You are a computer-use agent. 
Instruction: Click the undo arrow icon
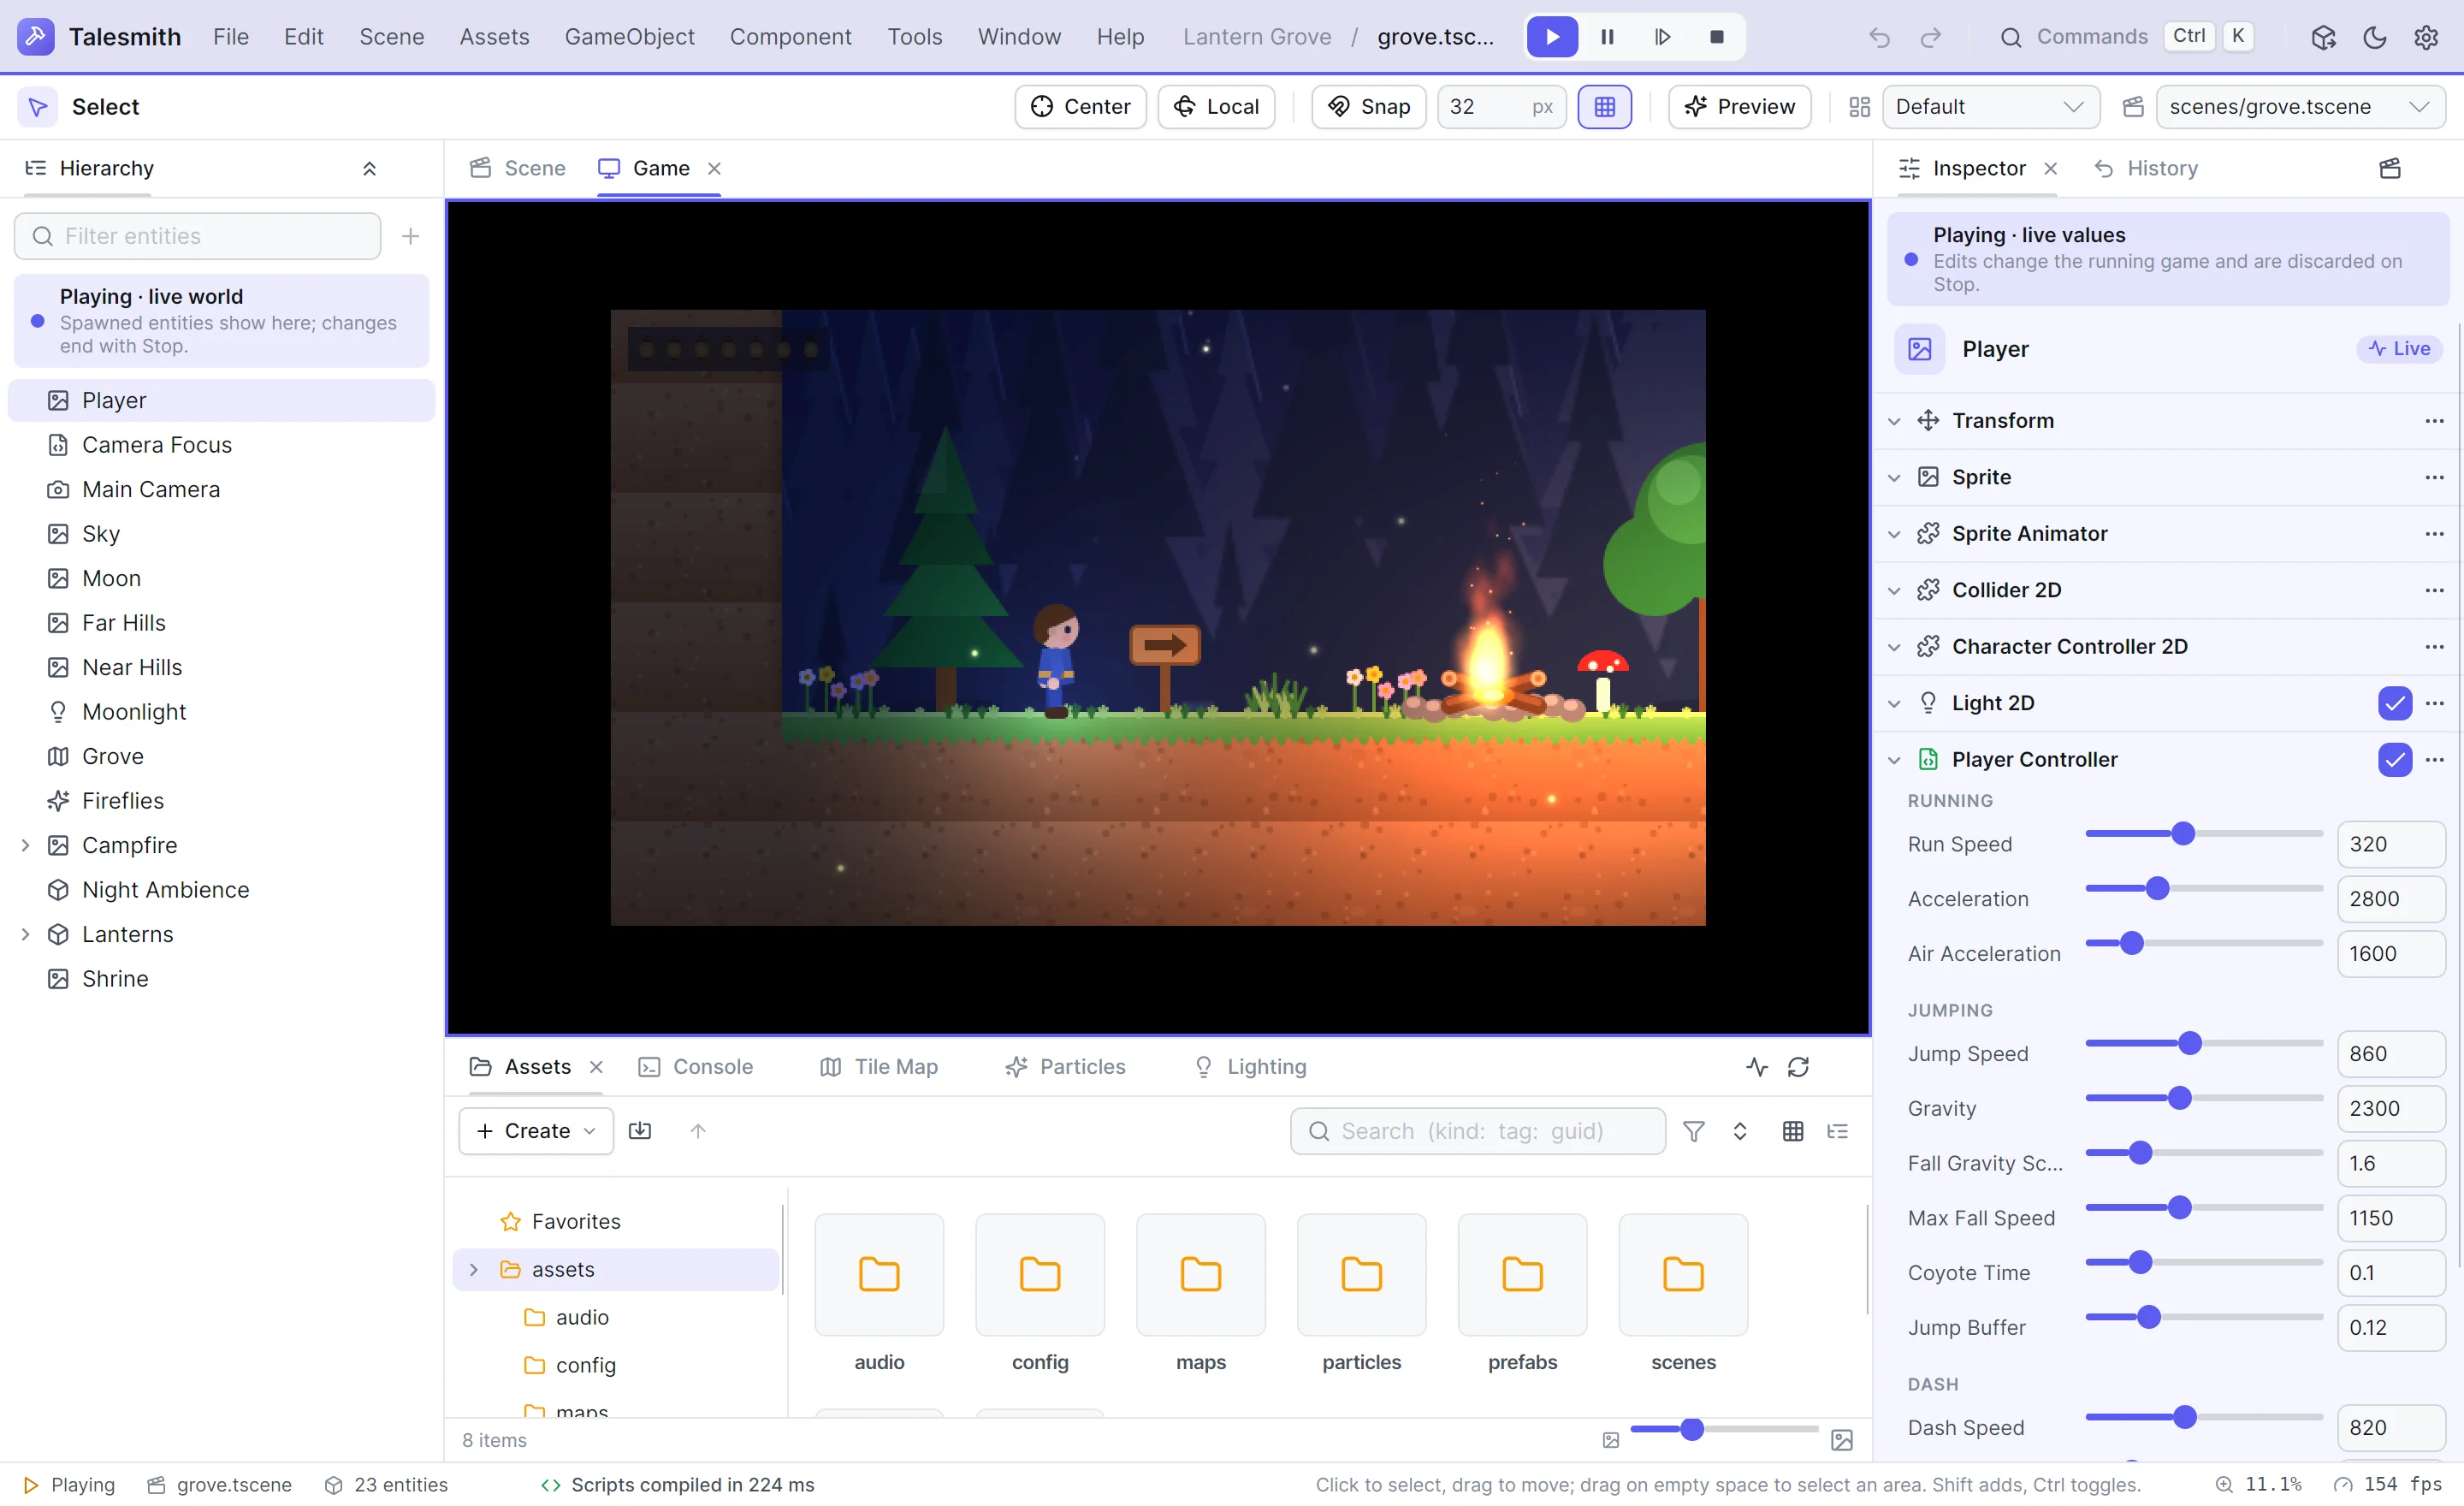click(1880, 38)
